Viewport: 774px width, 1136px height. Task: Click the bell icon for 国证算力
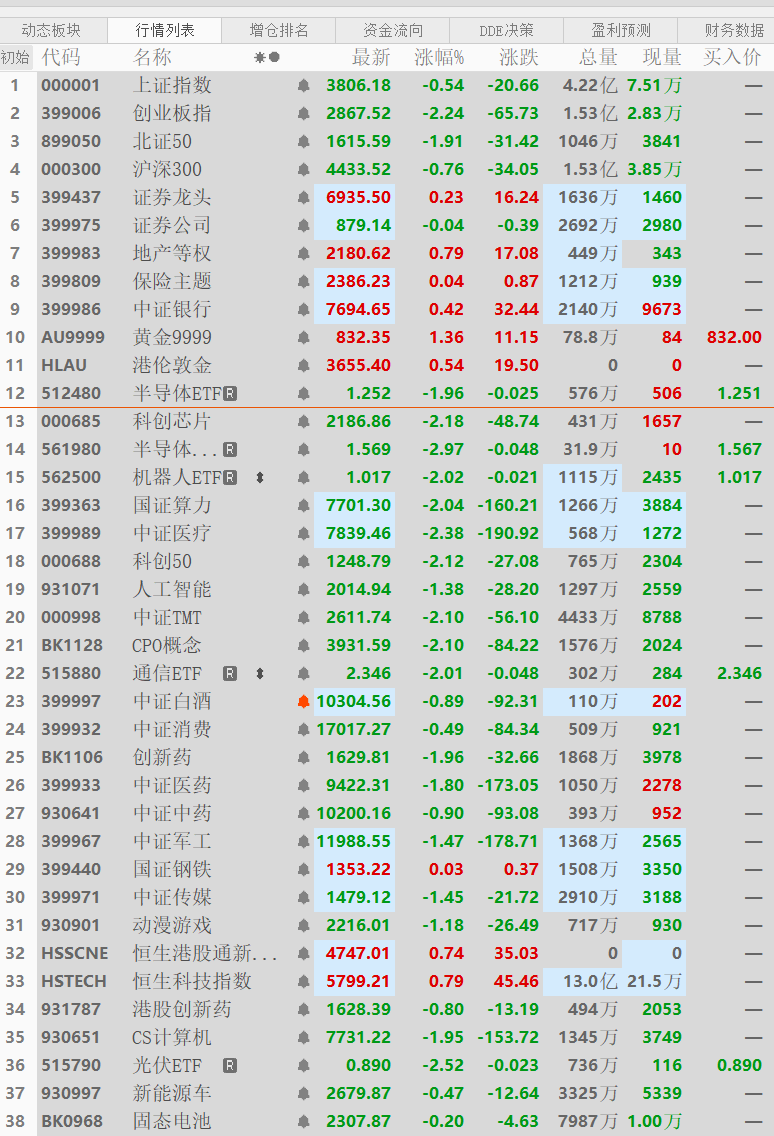(304, 506)
